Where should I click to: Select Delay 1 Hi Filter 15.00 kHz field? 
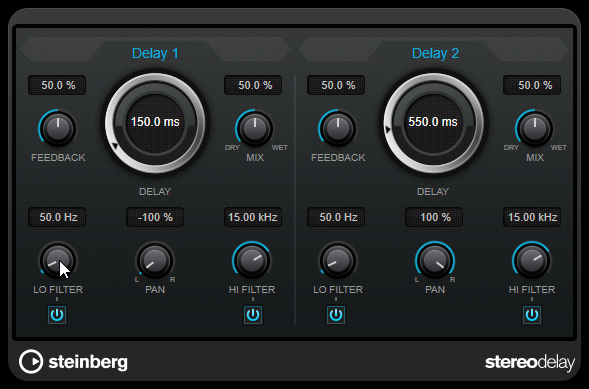point(253,217)
